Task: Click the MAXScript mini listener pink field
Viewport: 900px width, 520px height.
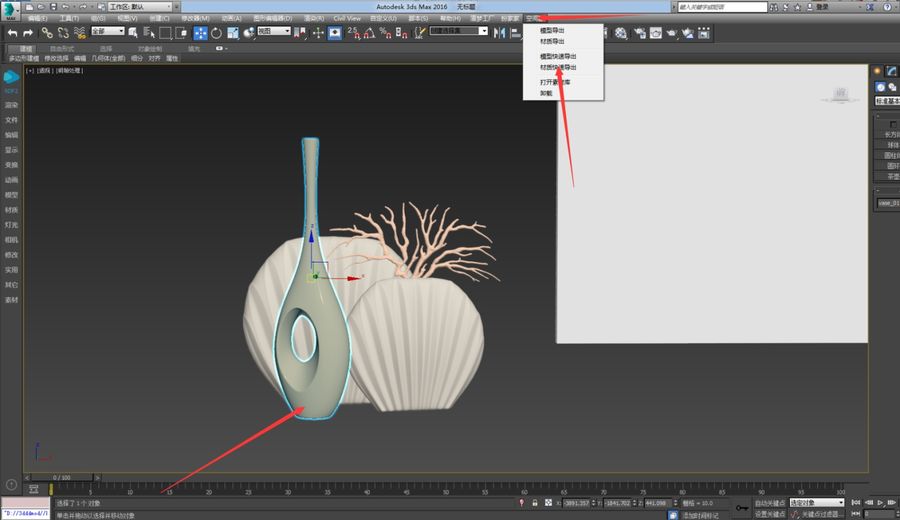Action: (x=25, y=503)
